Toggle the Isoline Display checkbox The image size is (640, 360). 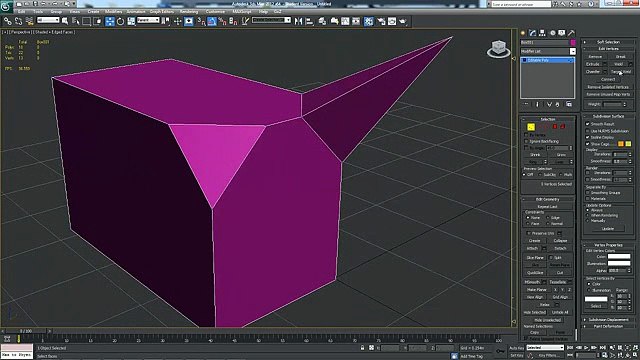pyautogui.click(x=588, y=138)
